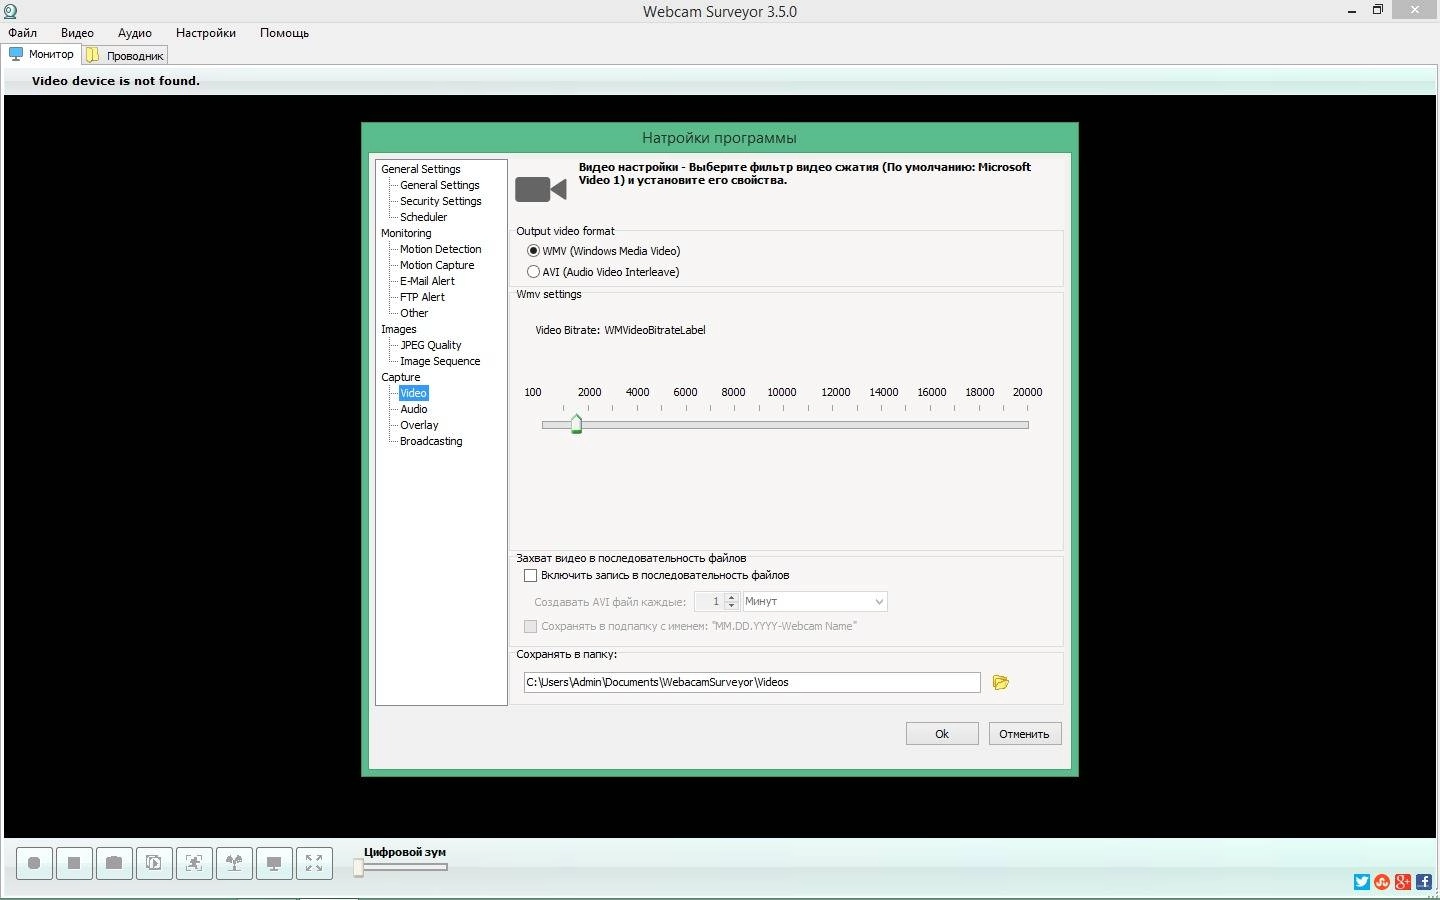Open the Аудио menu
The height and width of the screenshot is (900, 1440).
135,33
